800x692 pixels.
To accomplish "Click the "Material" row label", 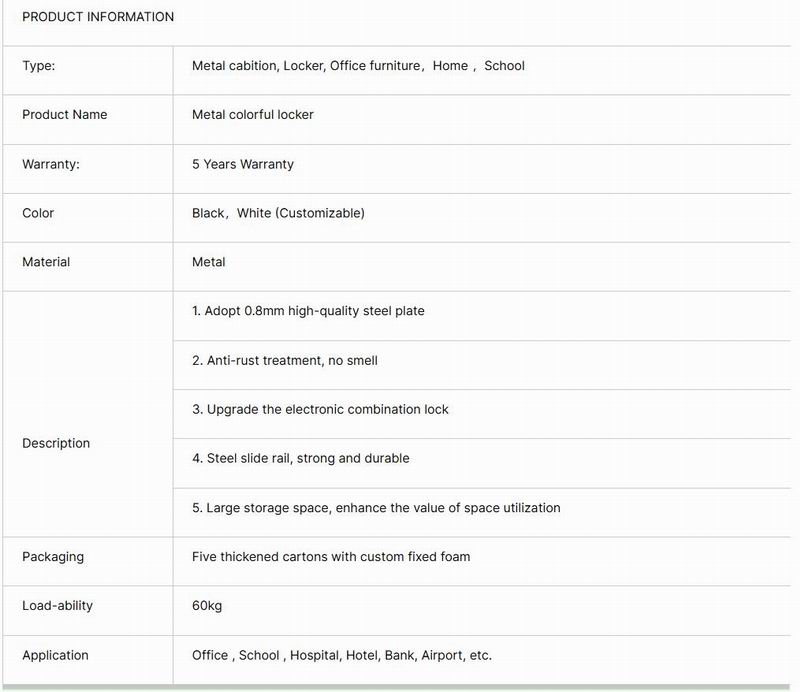I will [x=46, y=262].
